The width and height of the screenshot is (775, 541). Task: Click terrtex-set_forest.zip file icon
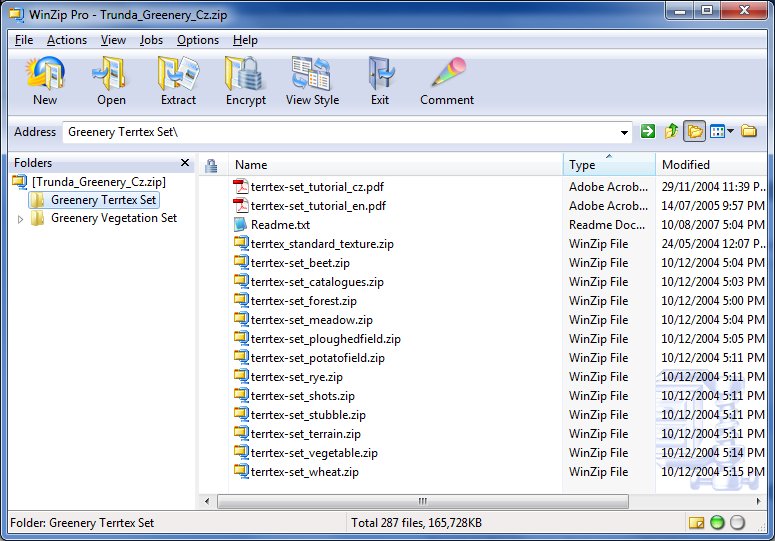coord(241,300)
